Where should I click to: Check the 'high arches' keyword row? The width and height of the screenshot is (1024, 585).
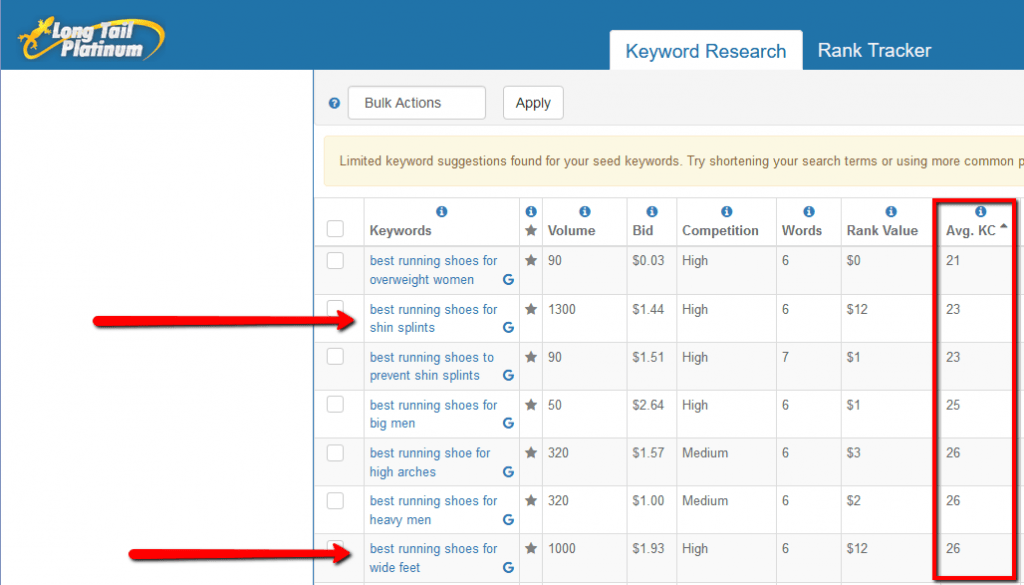point(335,452)
